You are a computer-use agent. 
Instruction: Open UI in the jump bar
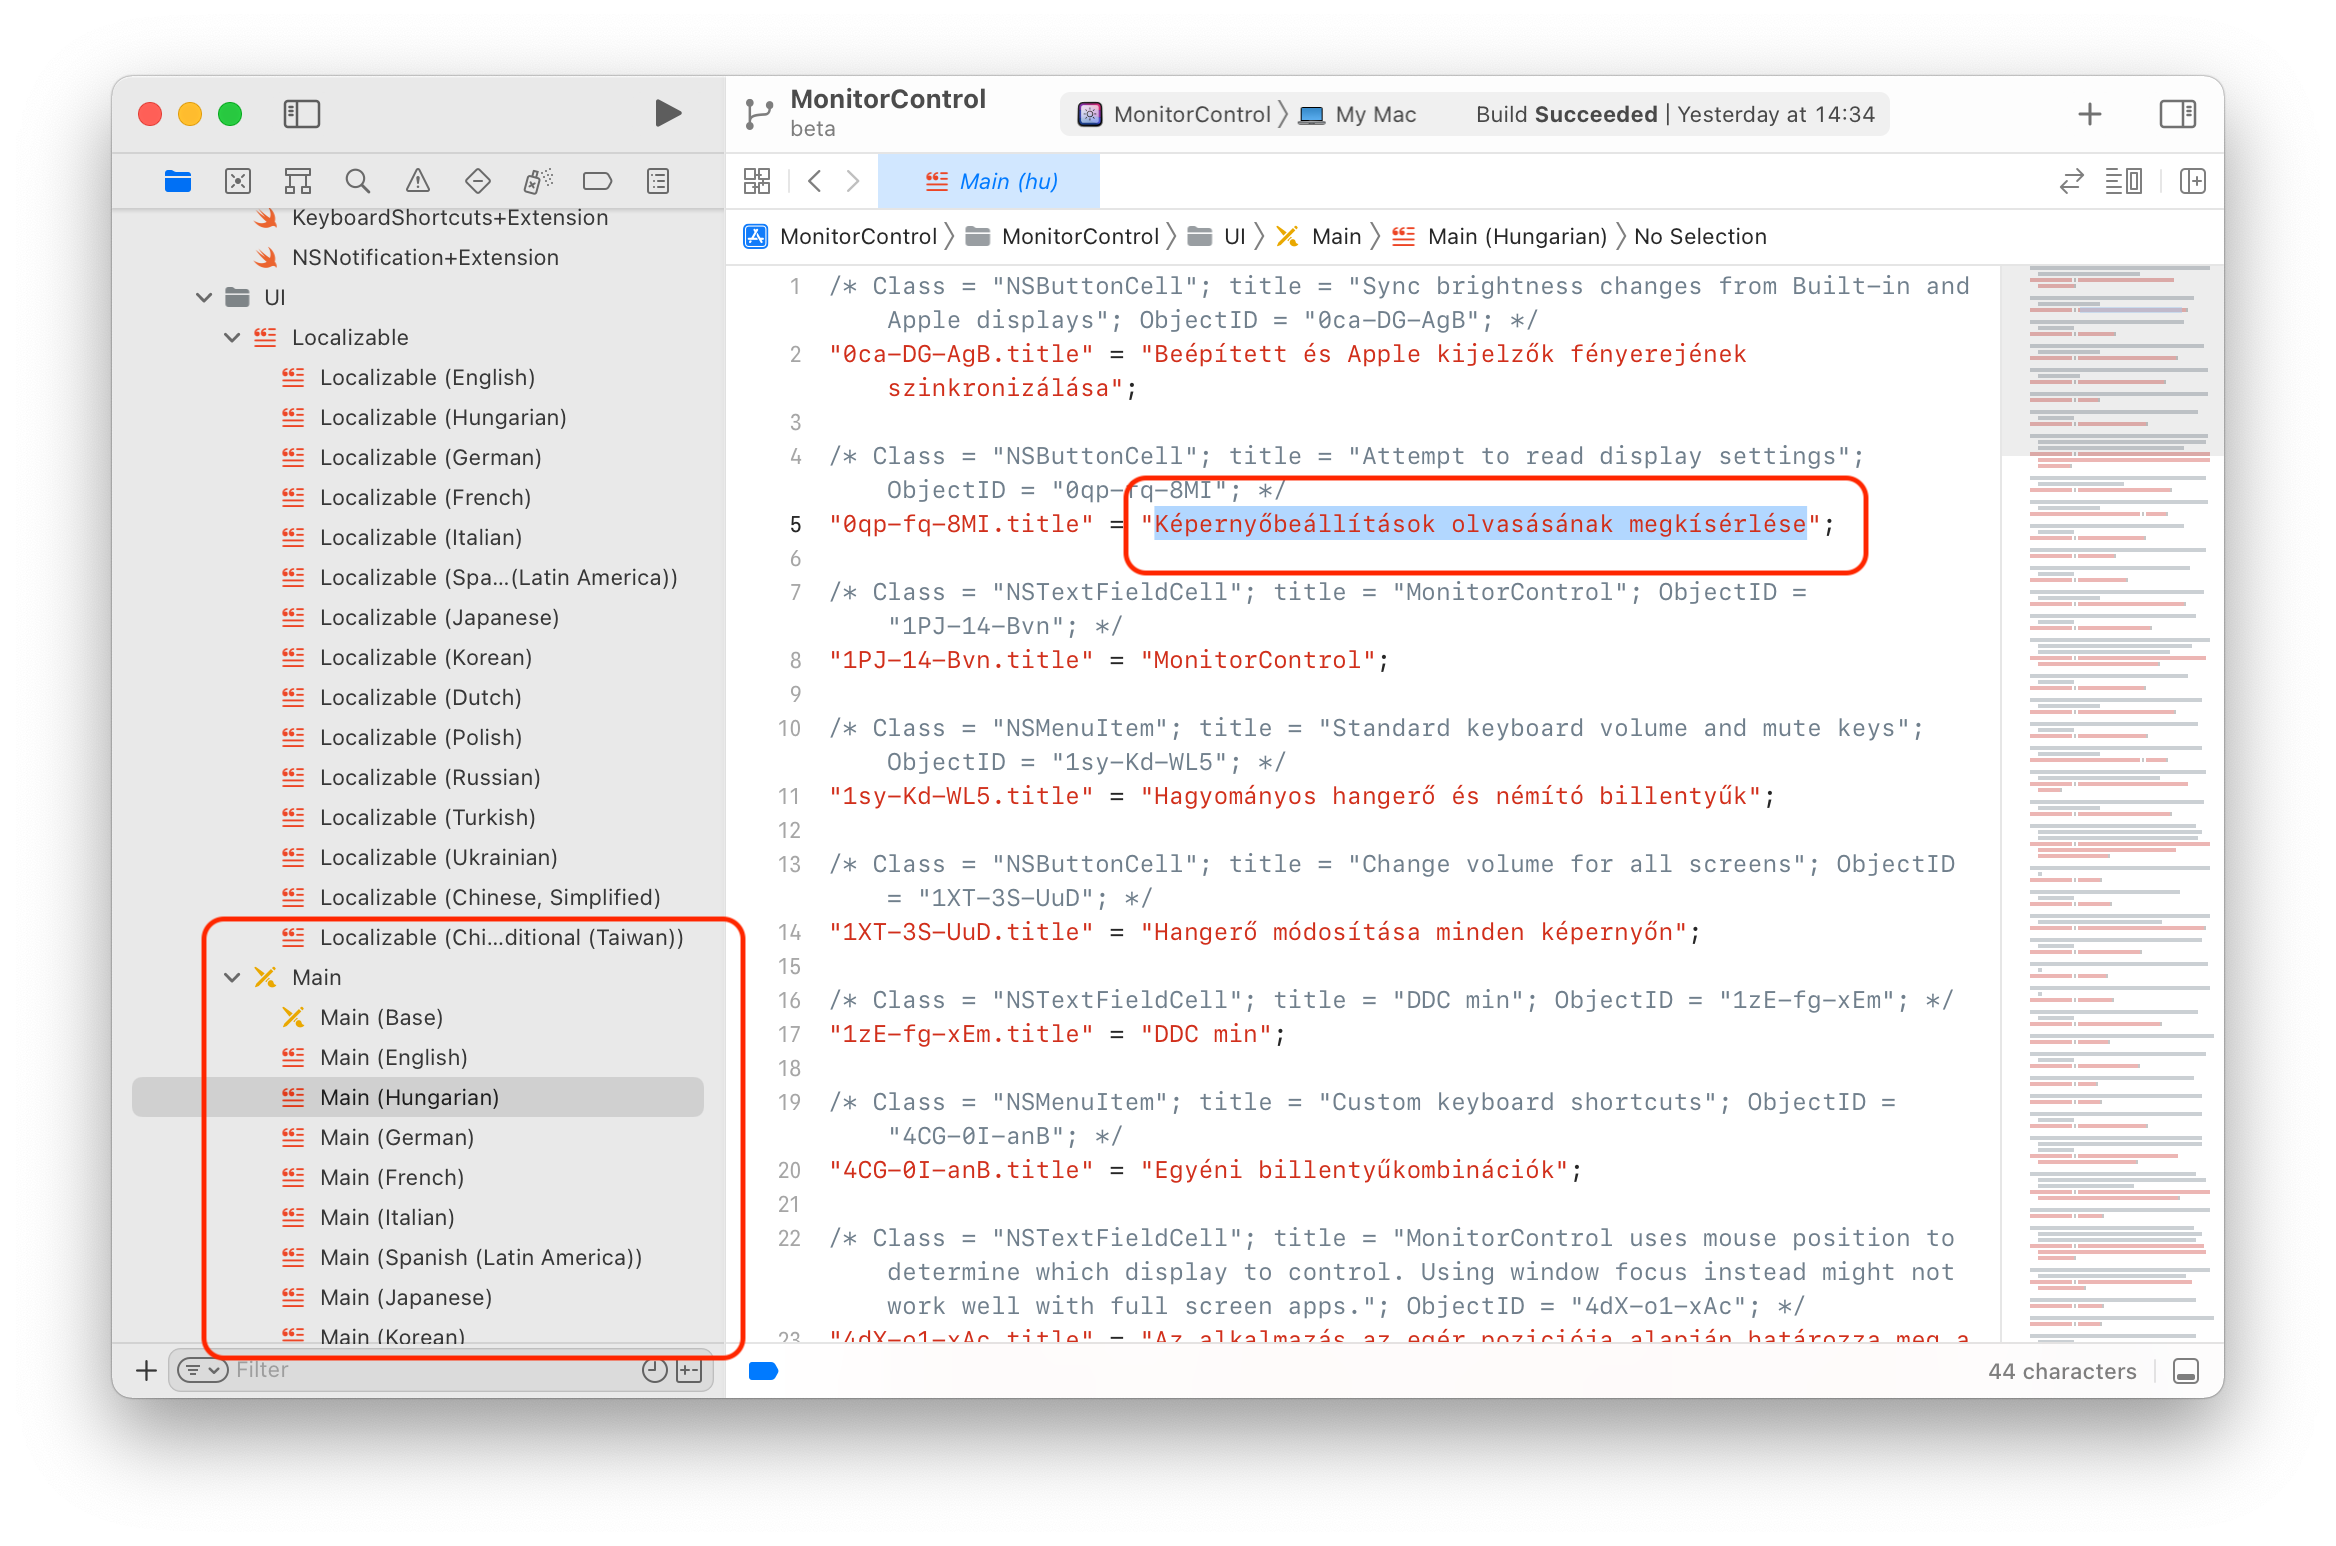click(x=1233, y=236)
